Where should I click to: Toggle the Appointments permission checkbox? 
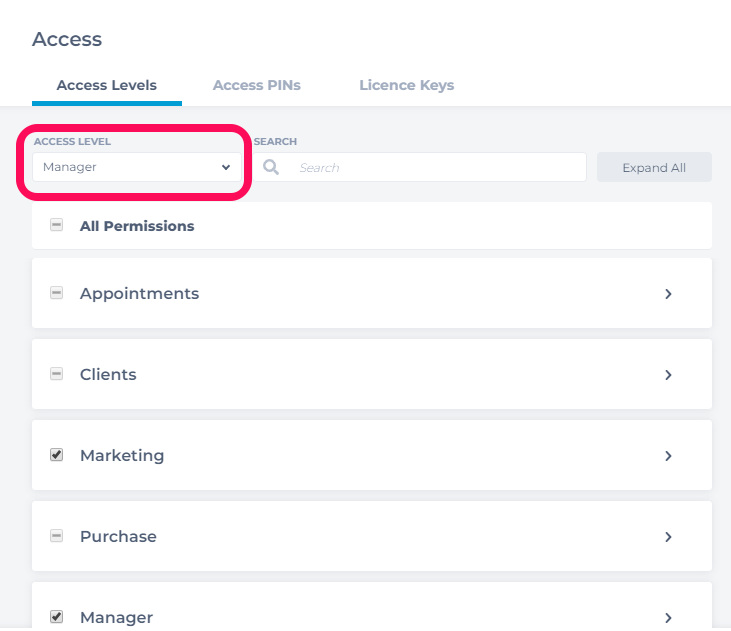pos(57,293)
